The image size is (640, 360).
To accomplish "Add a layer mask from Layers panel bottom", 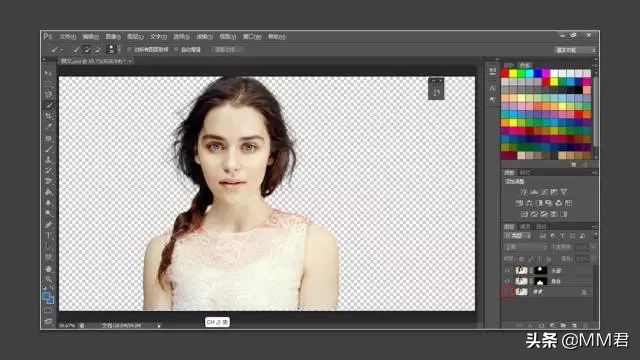I will (541, 325).
